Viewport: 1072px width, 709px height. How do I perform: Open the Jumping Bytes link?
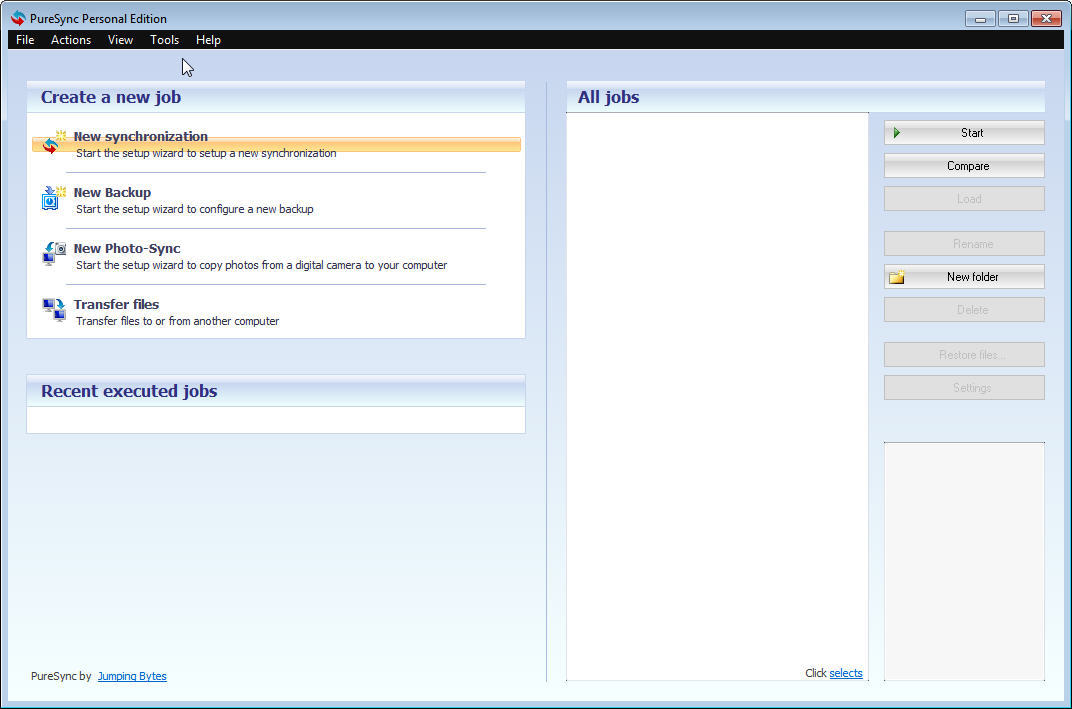click(132, 675)
